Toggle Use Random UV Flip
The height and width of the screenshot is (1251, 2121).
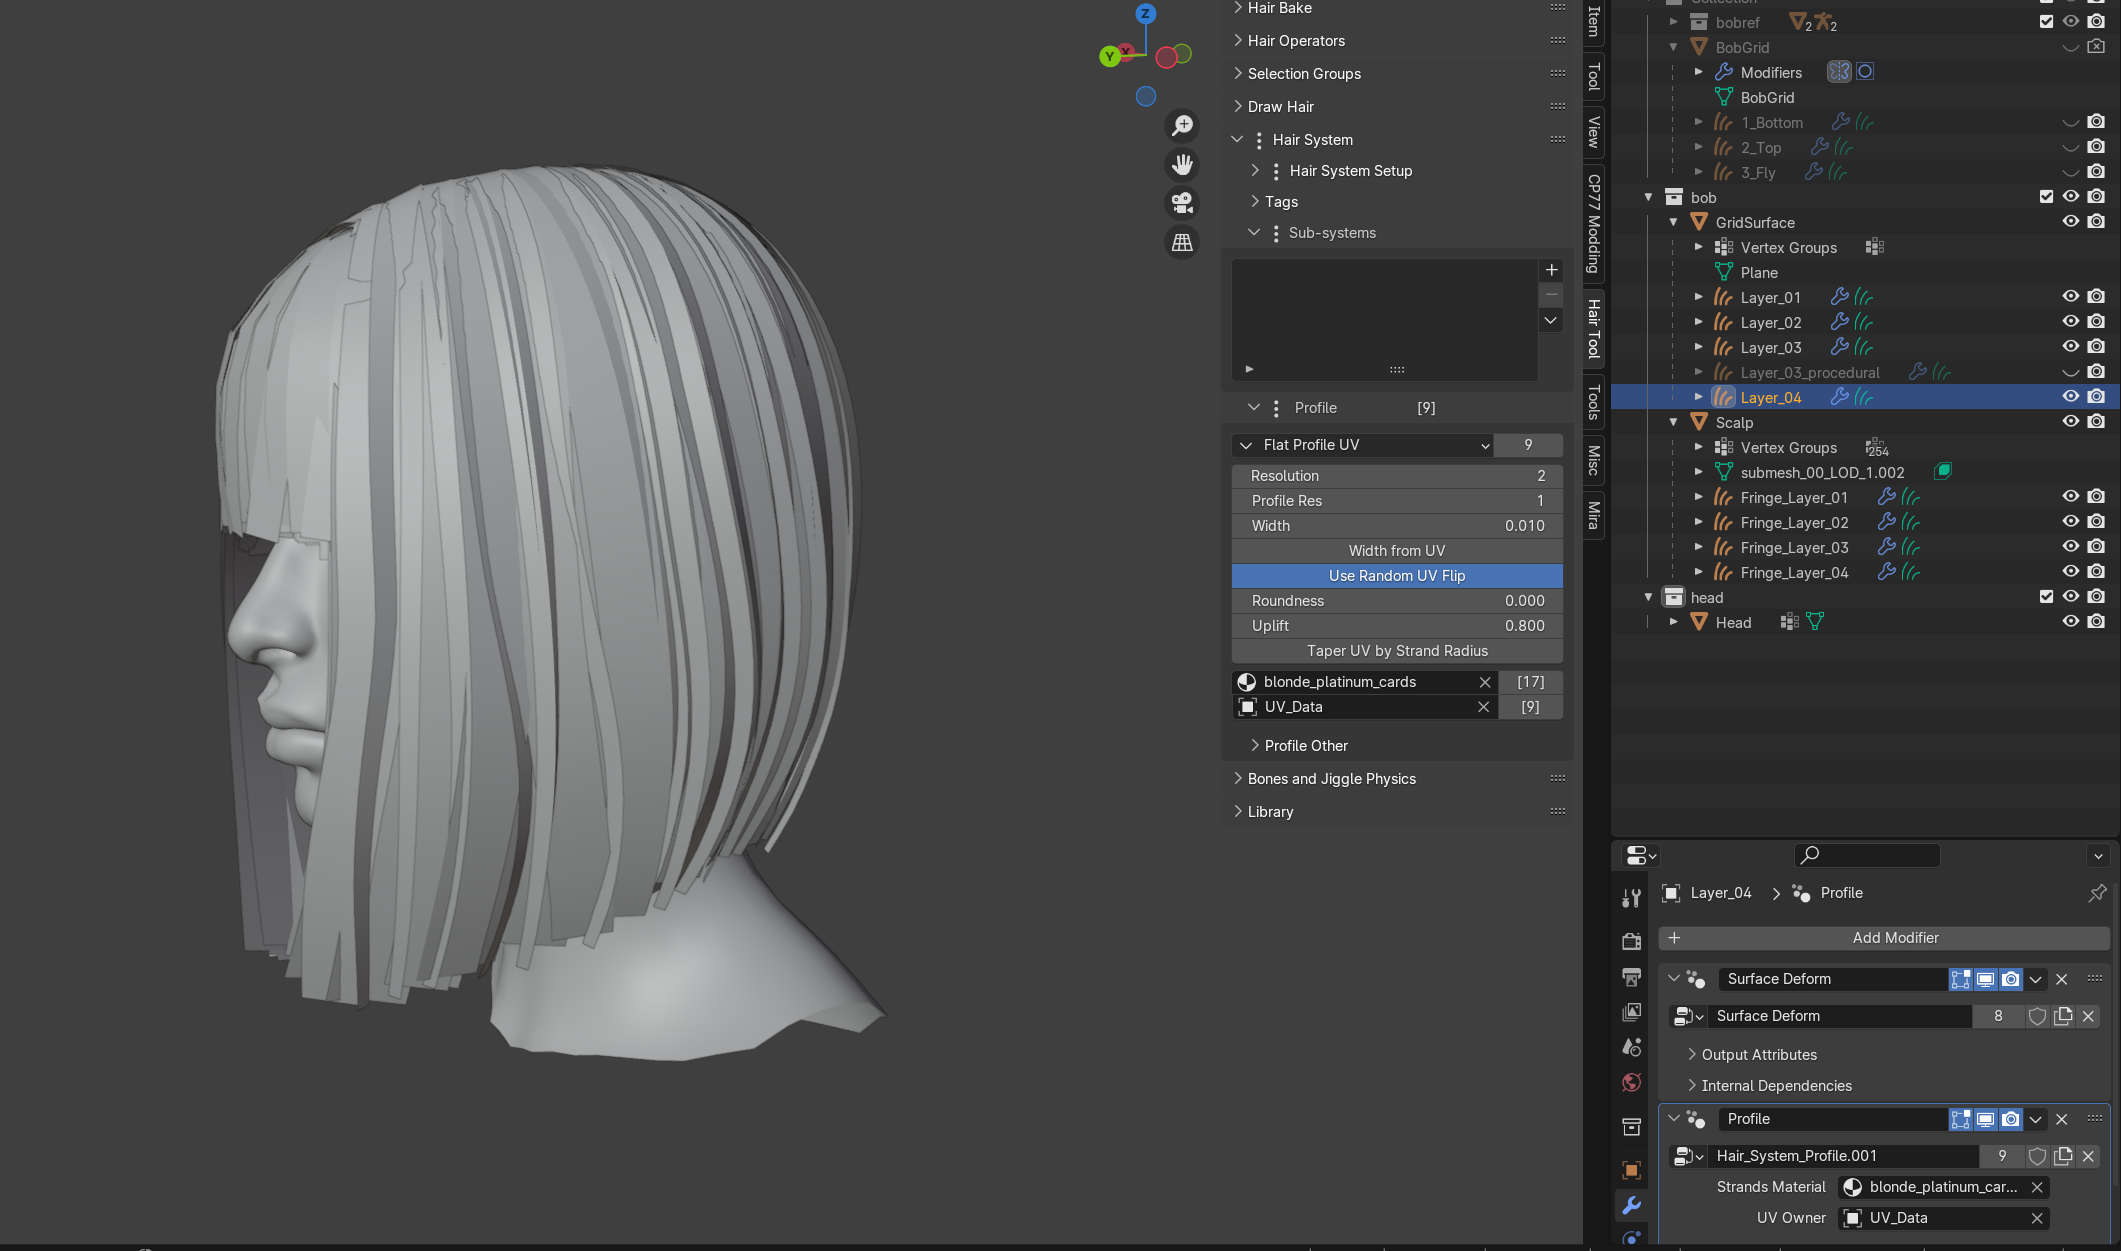[1396, 576]
